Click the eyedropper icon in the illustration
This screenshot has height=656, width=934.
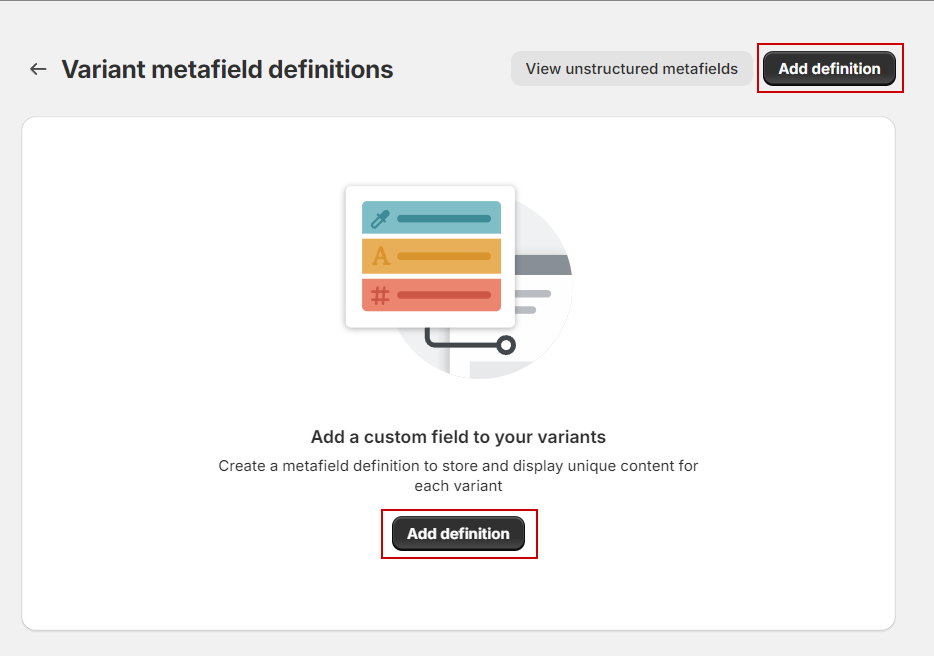click(x=380, y=218)
